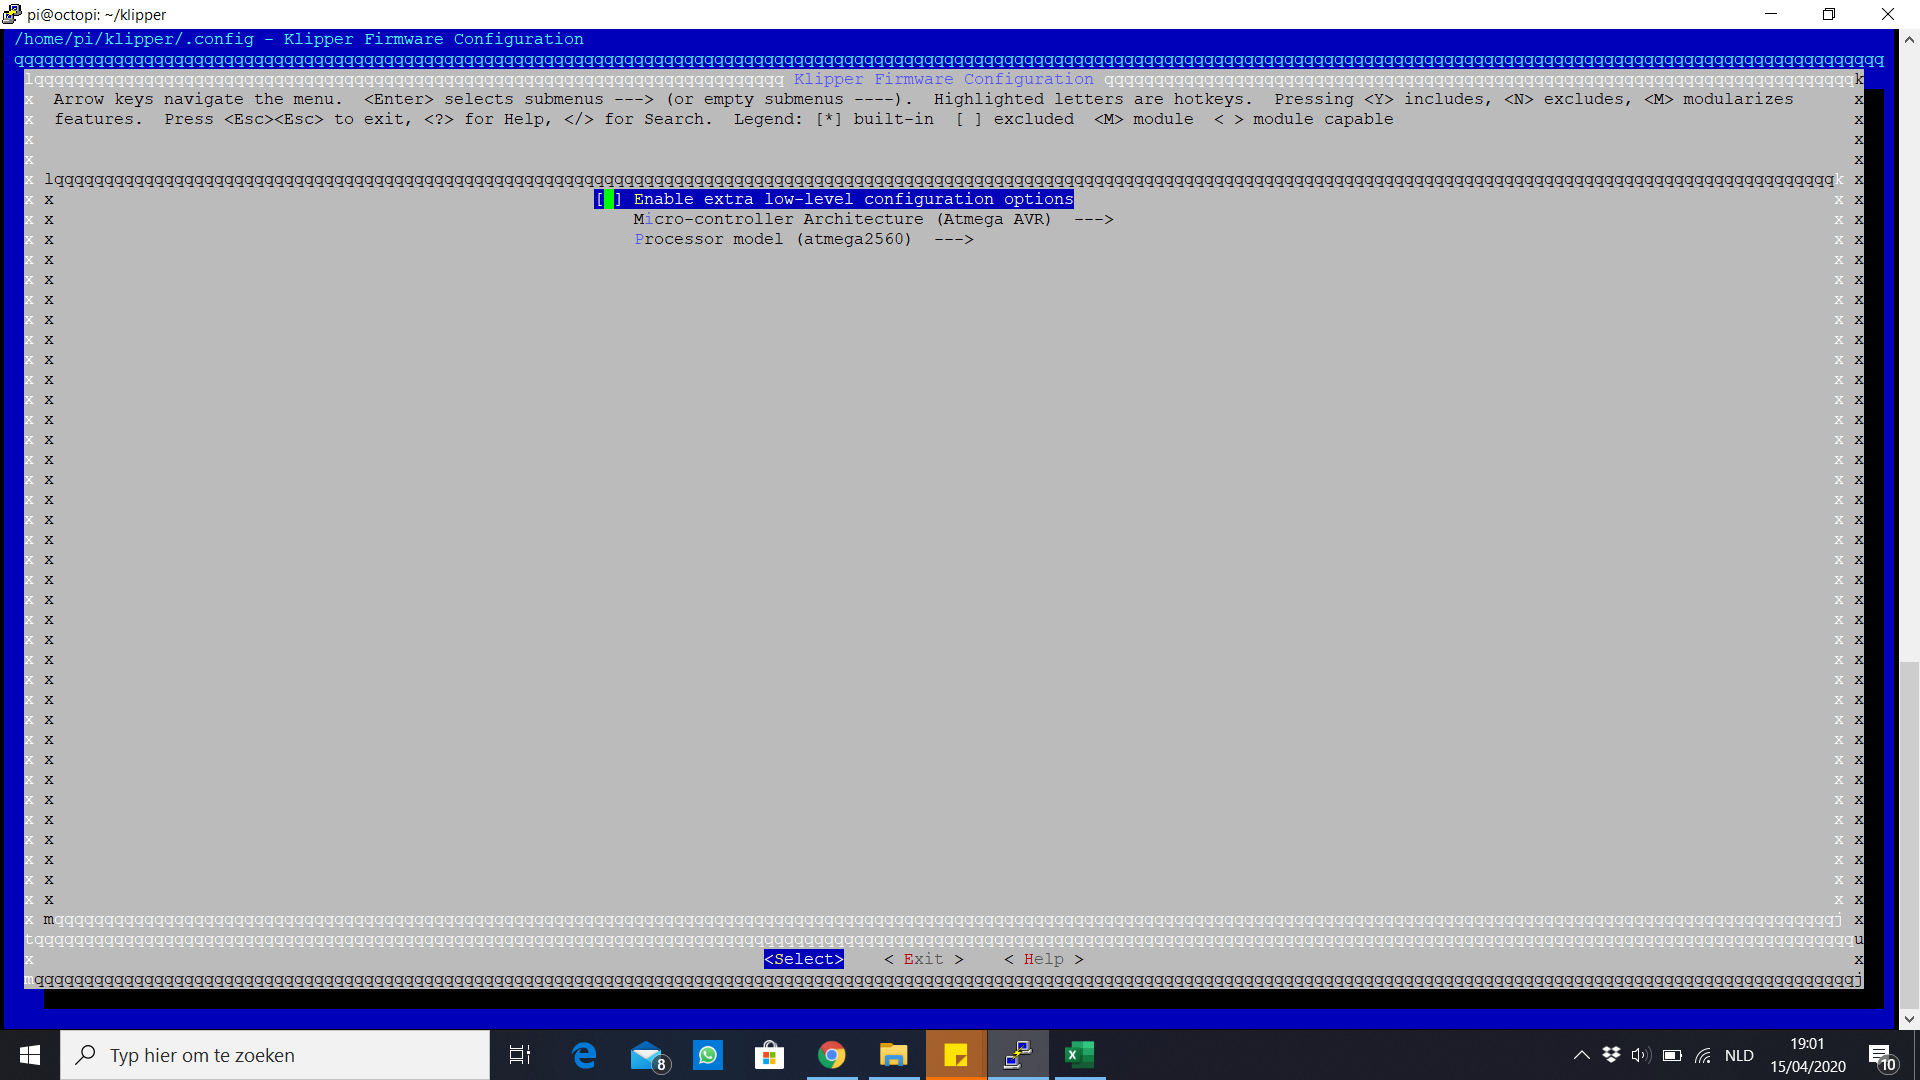1920x1080 pixels.
Task: Show hidden system tray icons chevron
Action: pyautogui.click(x=1581, y=1055)
